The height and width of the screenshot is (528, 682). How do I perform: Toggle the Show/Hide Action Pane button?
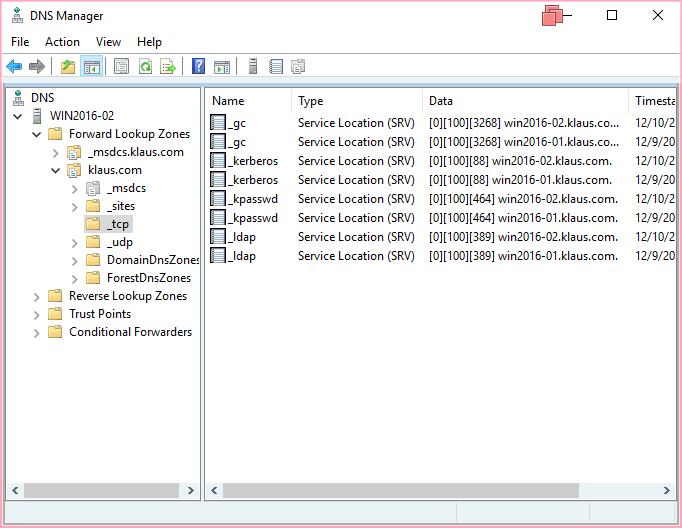(x=222, y=67)
